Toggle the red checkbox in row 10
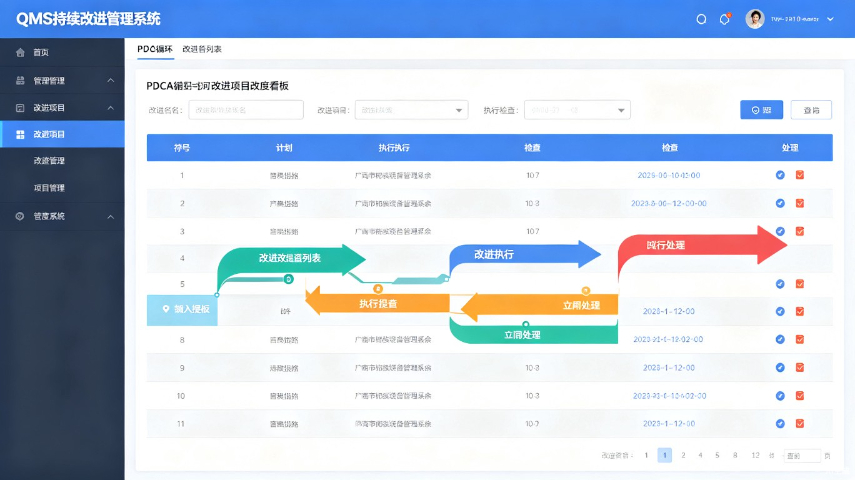855x480 pixels. pyautogui.click(x=800, y=395)
